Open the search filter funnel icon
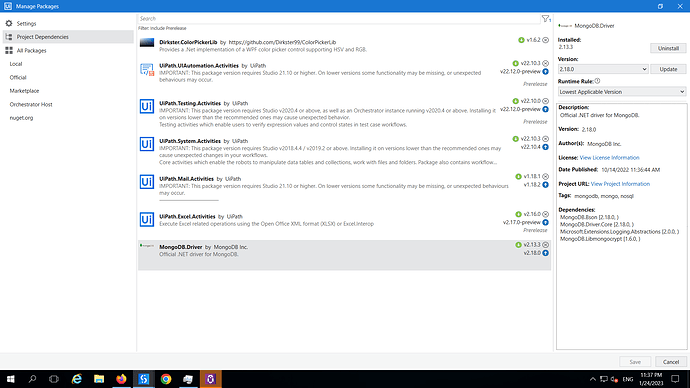This screenshot has height=388, width=690. [x=546, y=18]
